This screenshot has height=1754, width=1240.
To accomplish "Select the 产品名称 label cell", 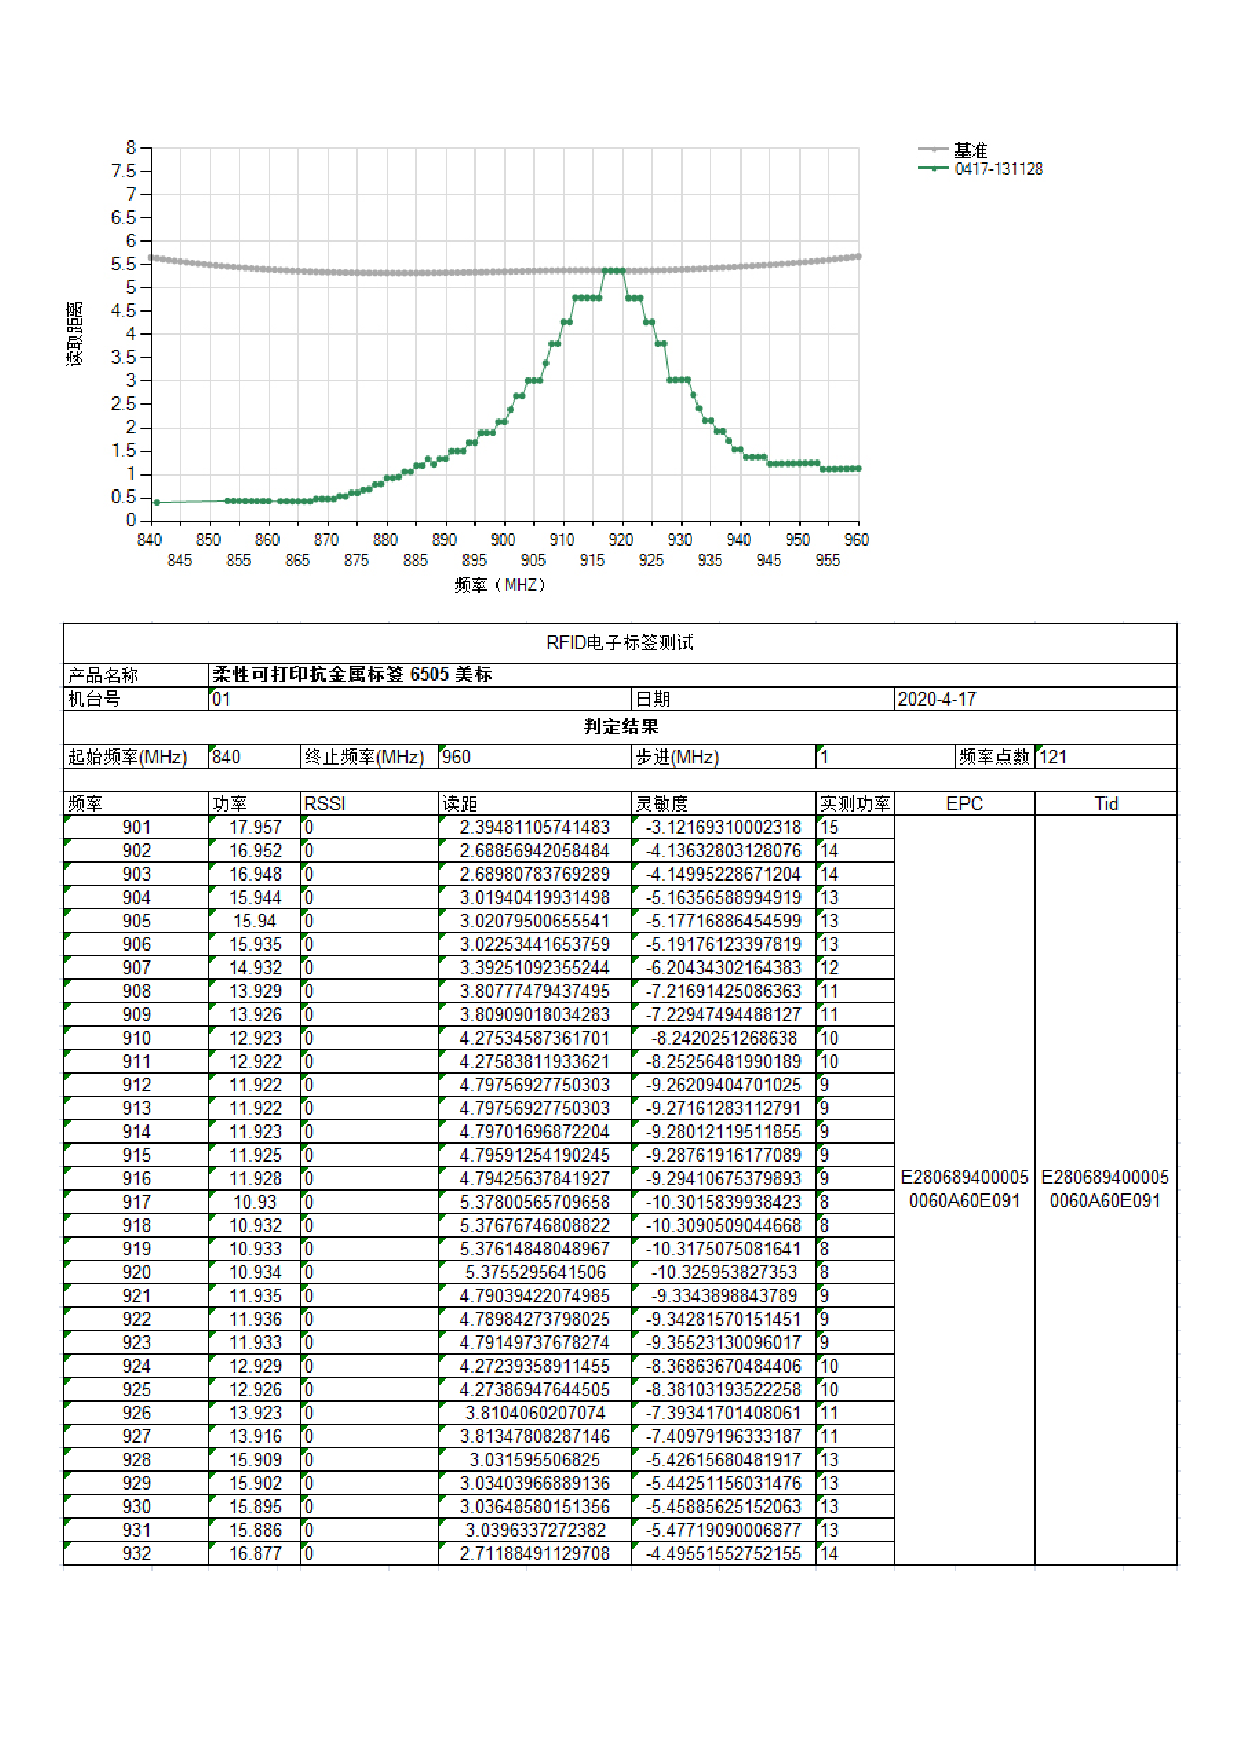I will 136,675.
